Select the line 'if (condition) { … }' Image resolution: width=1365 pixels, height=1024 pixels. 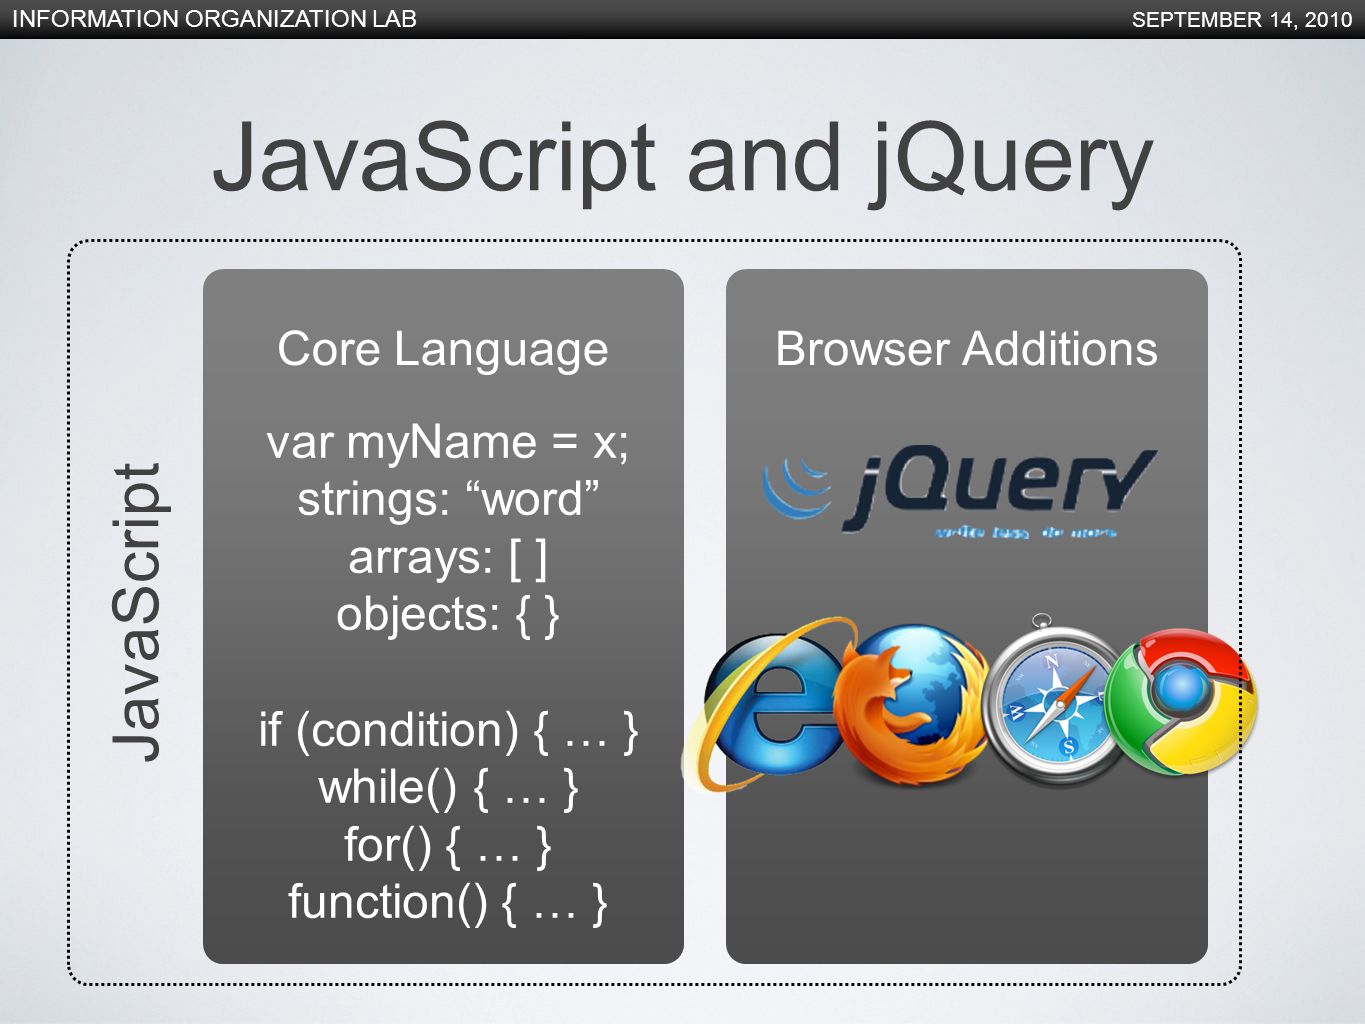pos(448,730)
